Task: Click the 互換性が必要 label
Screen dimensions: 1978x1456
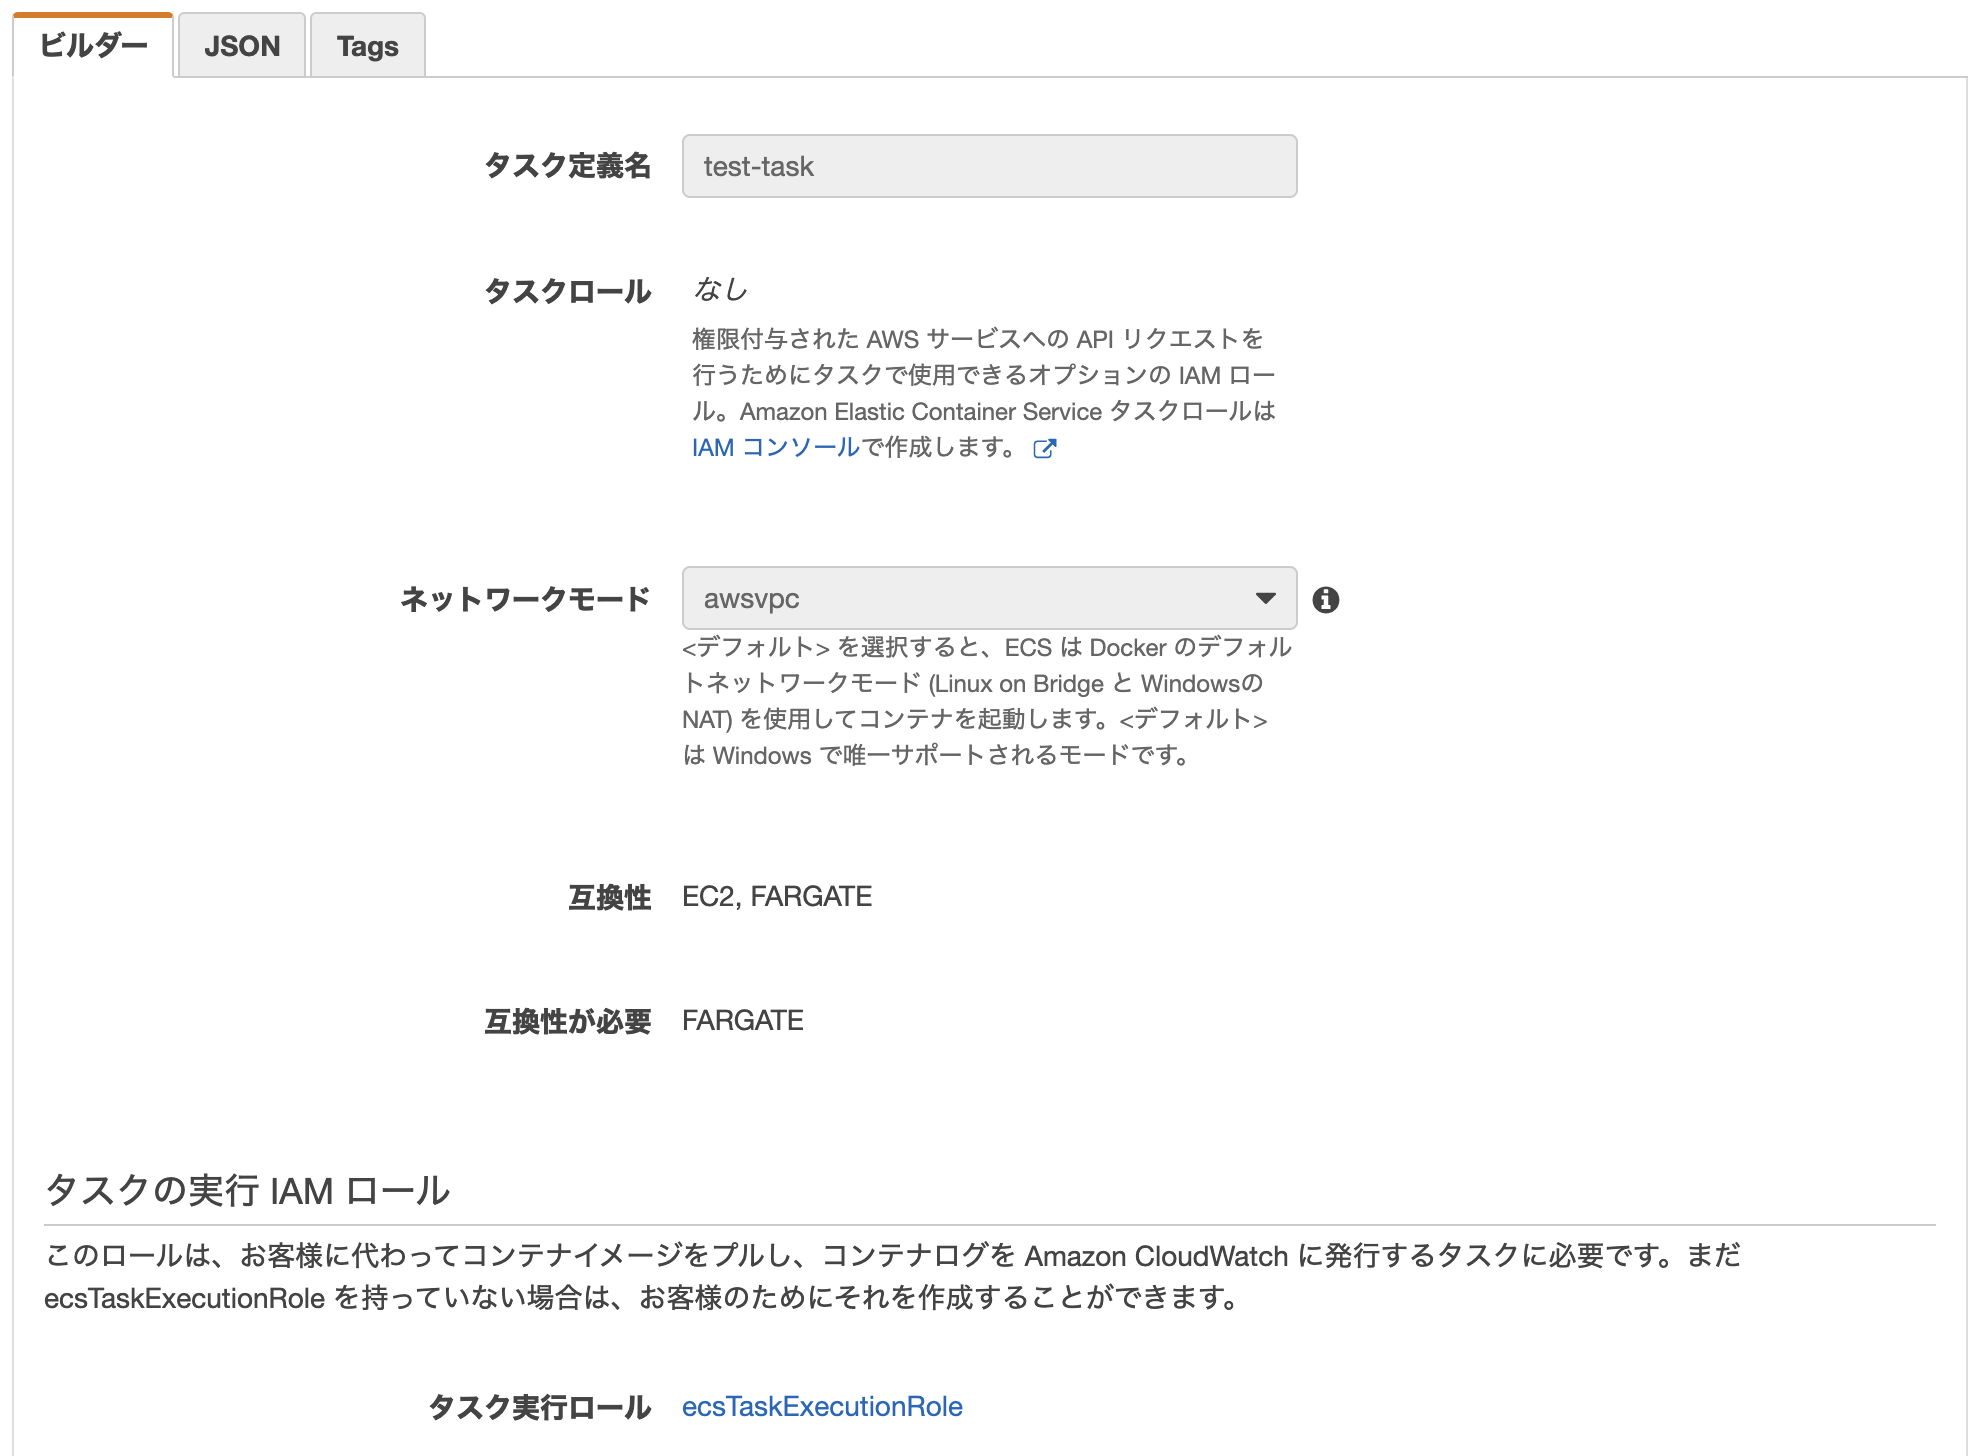Action: 567,1021
